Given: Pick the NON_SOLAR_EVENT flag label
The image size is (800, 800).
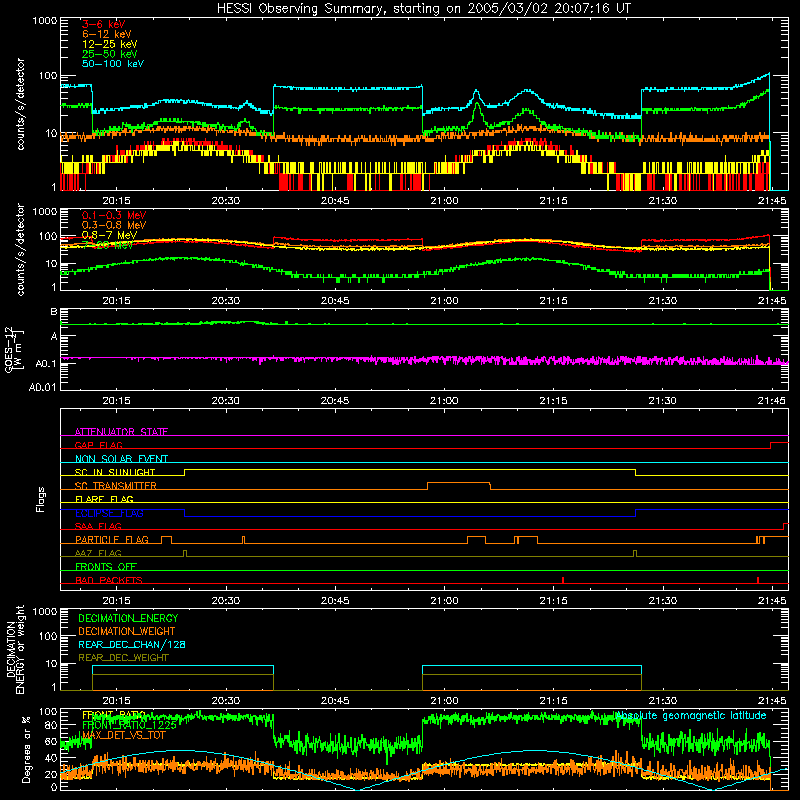Looking at the screenshot, I should tap(121, 459).
